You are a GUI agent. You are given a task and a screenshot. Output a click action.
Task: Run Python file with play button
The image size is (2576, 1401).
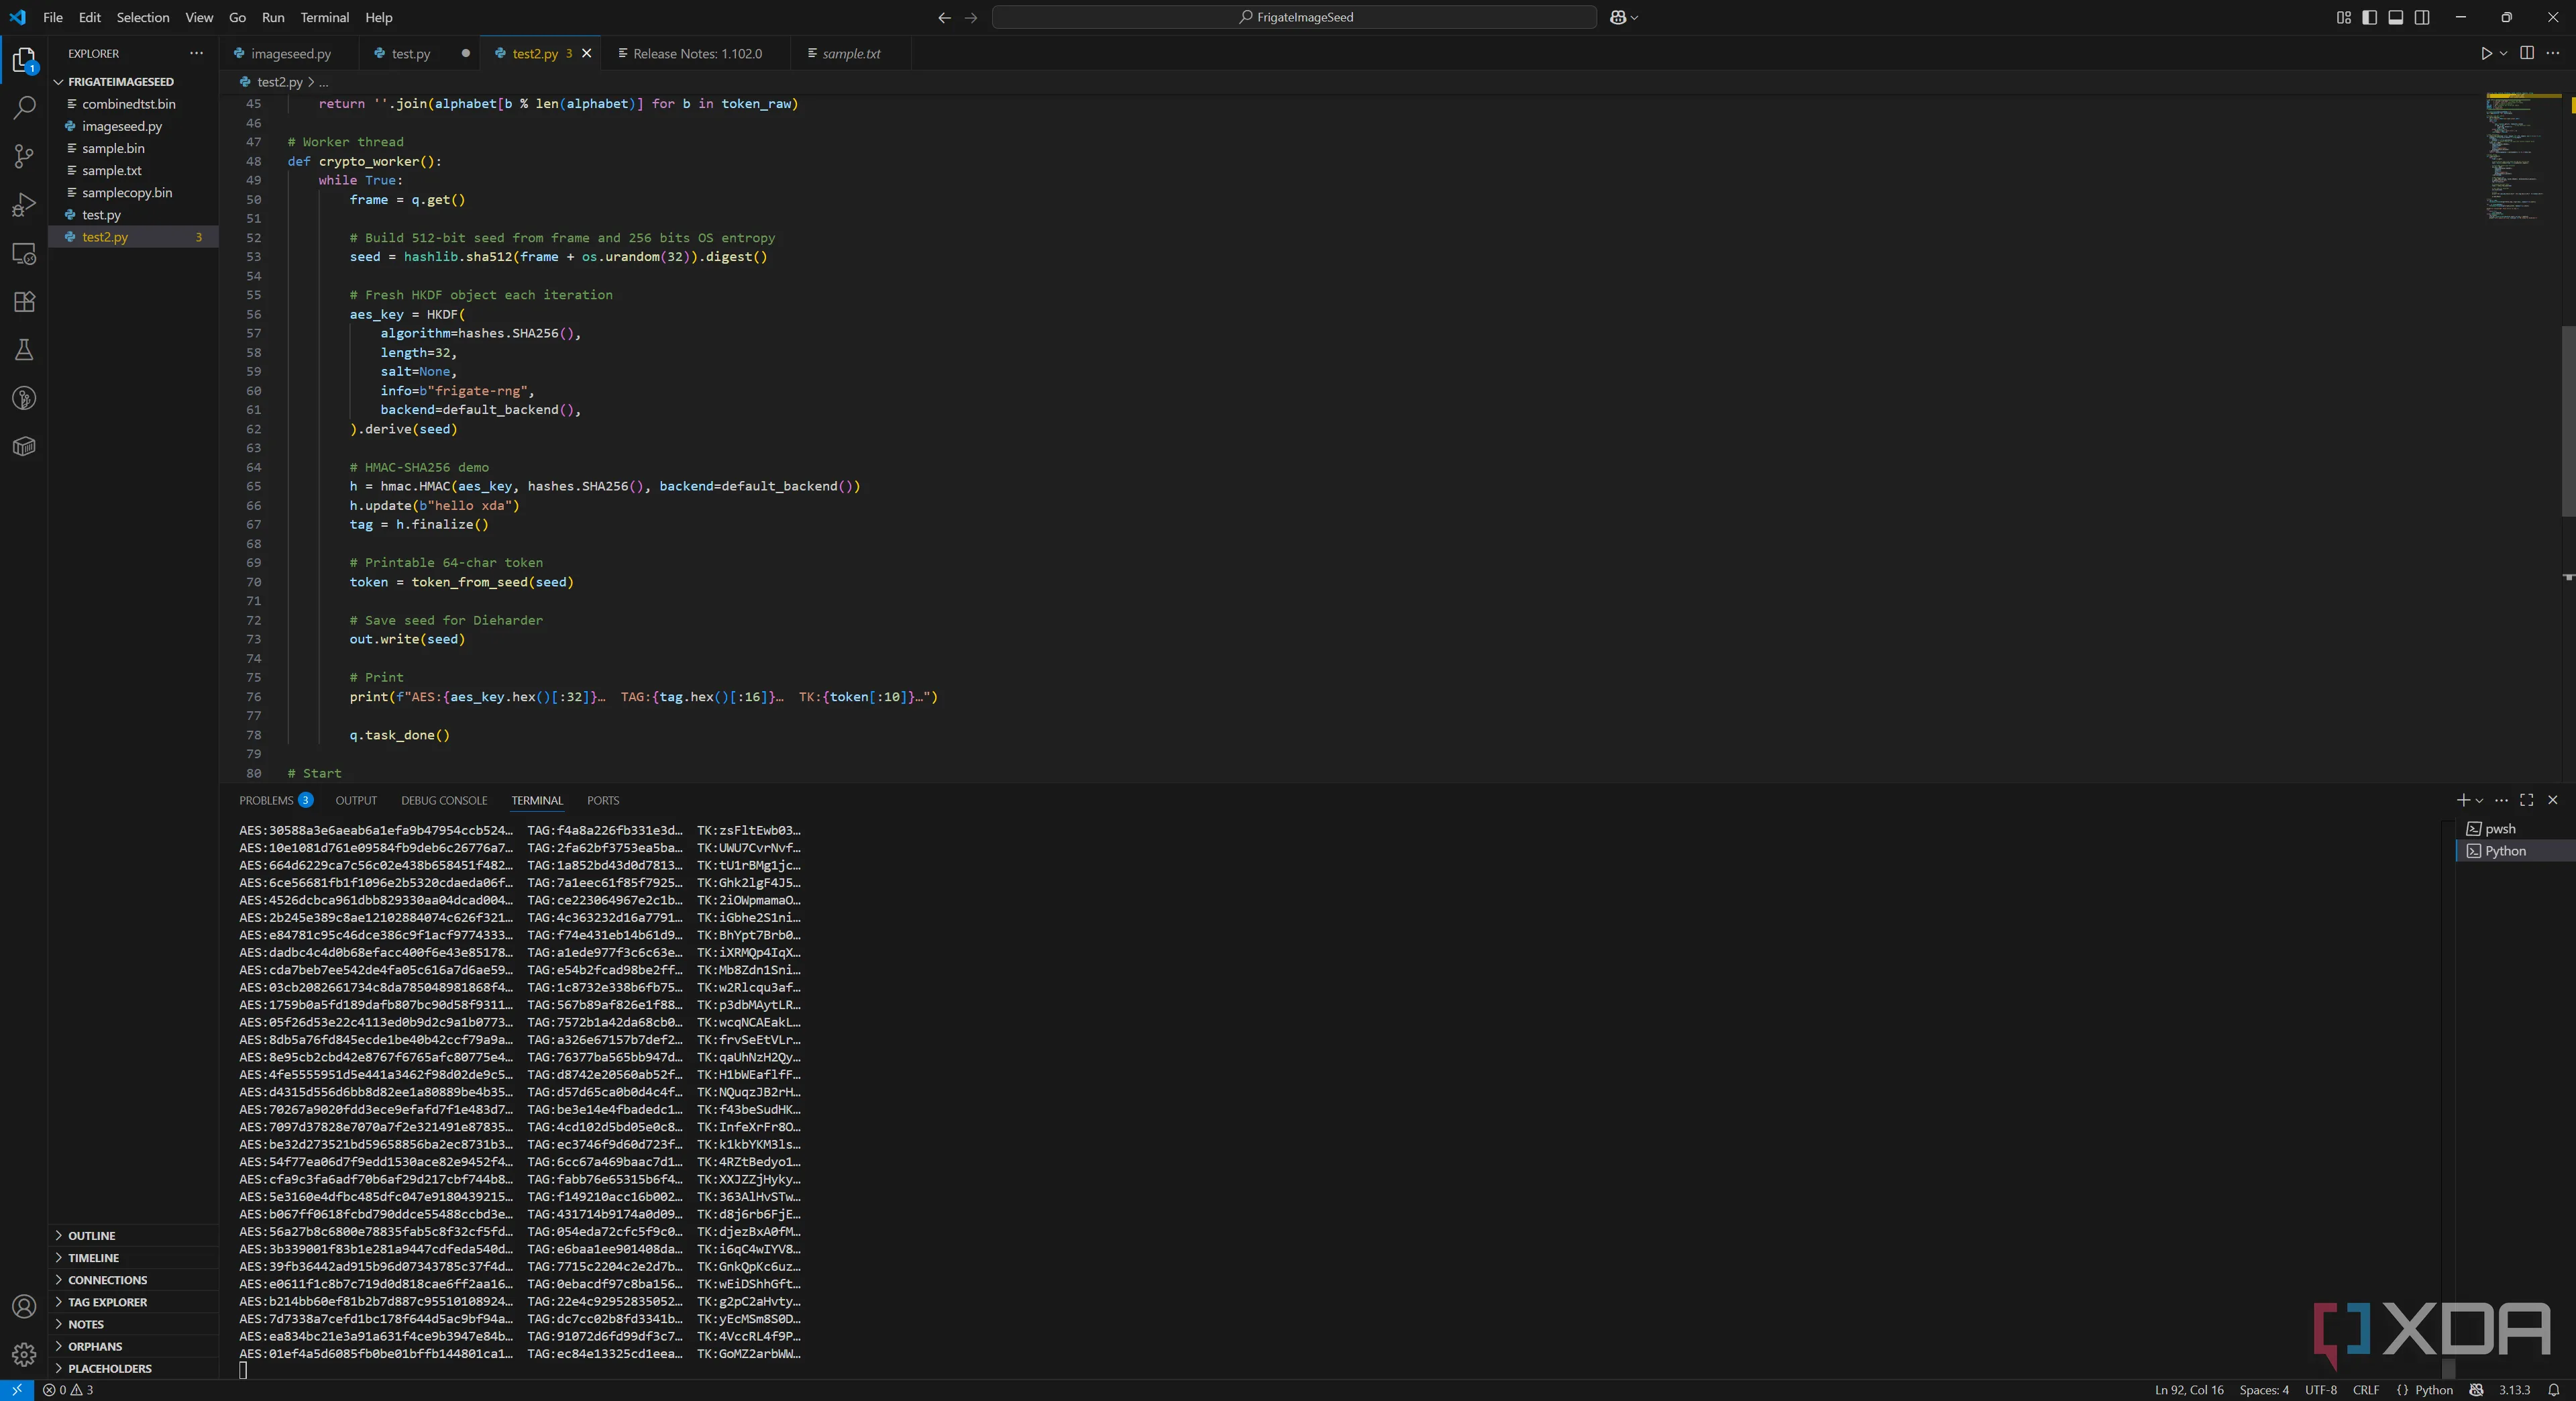(x=2486, y=53)
